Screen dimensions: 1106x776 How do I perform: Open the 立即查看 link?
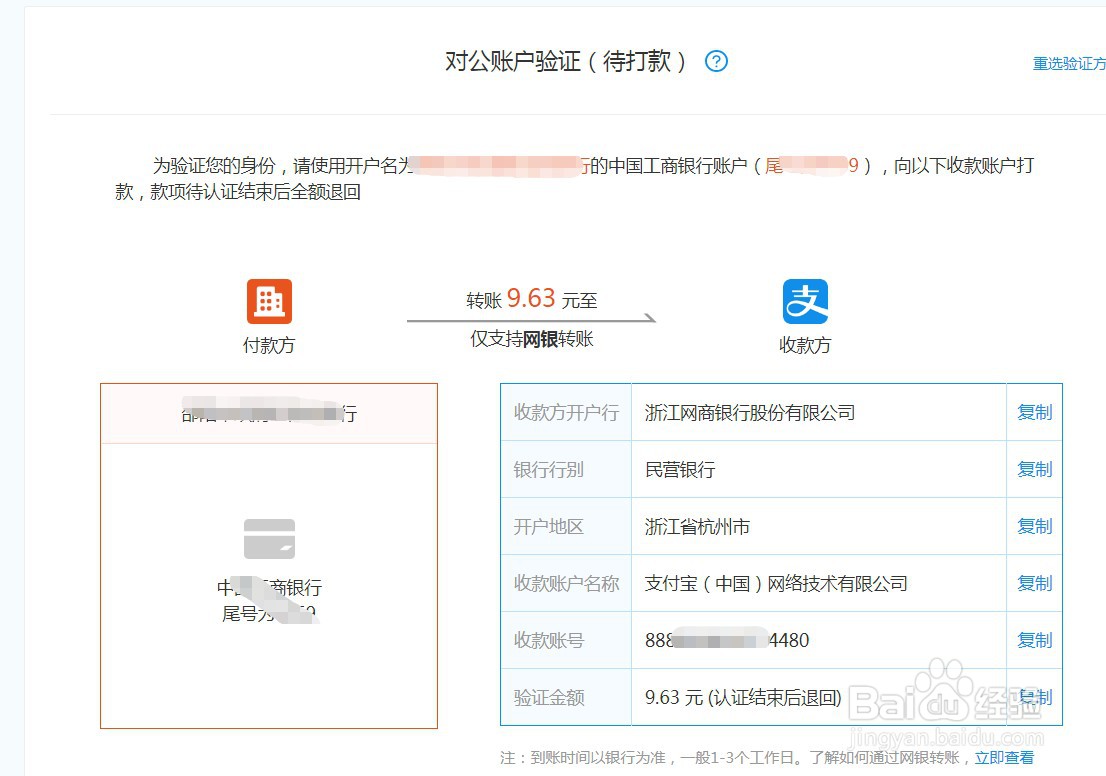[x=1004, y=758]
